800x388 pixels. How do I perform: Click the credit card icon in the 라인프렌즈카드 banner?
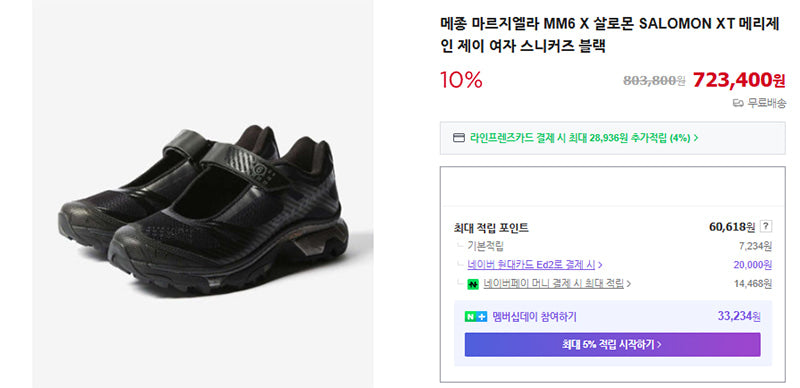point(459,138)
